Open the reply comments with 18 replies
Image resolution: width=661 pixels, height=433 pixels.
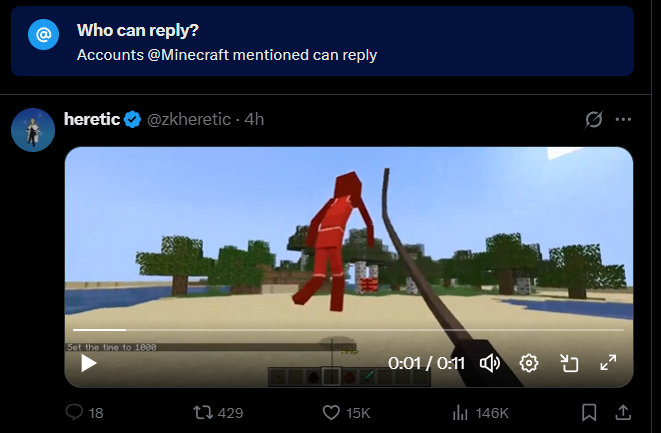[84, 412]
